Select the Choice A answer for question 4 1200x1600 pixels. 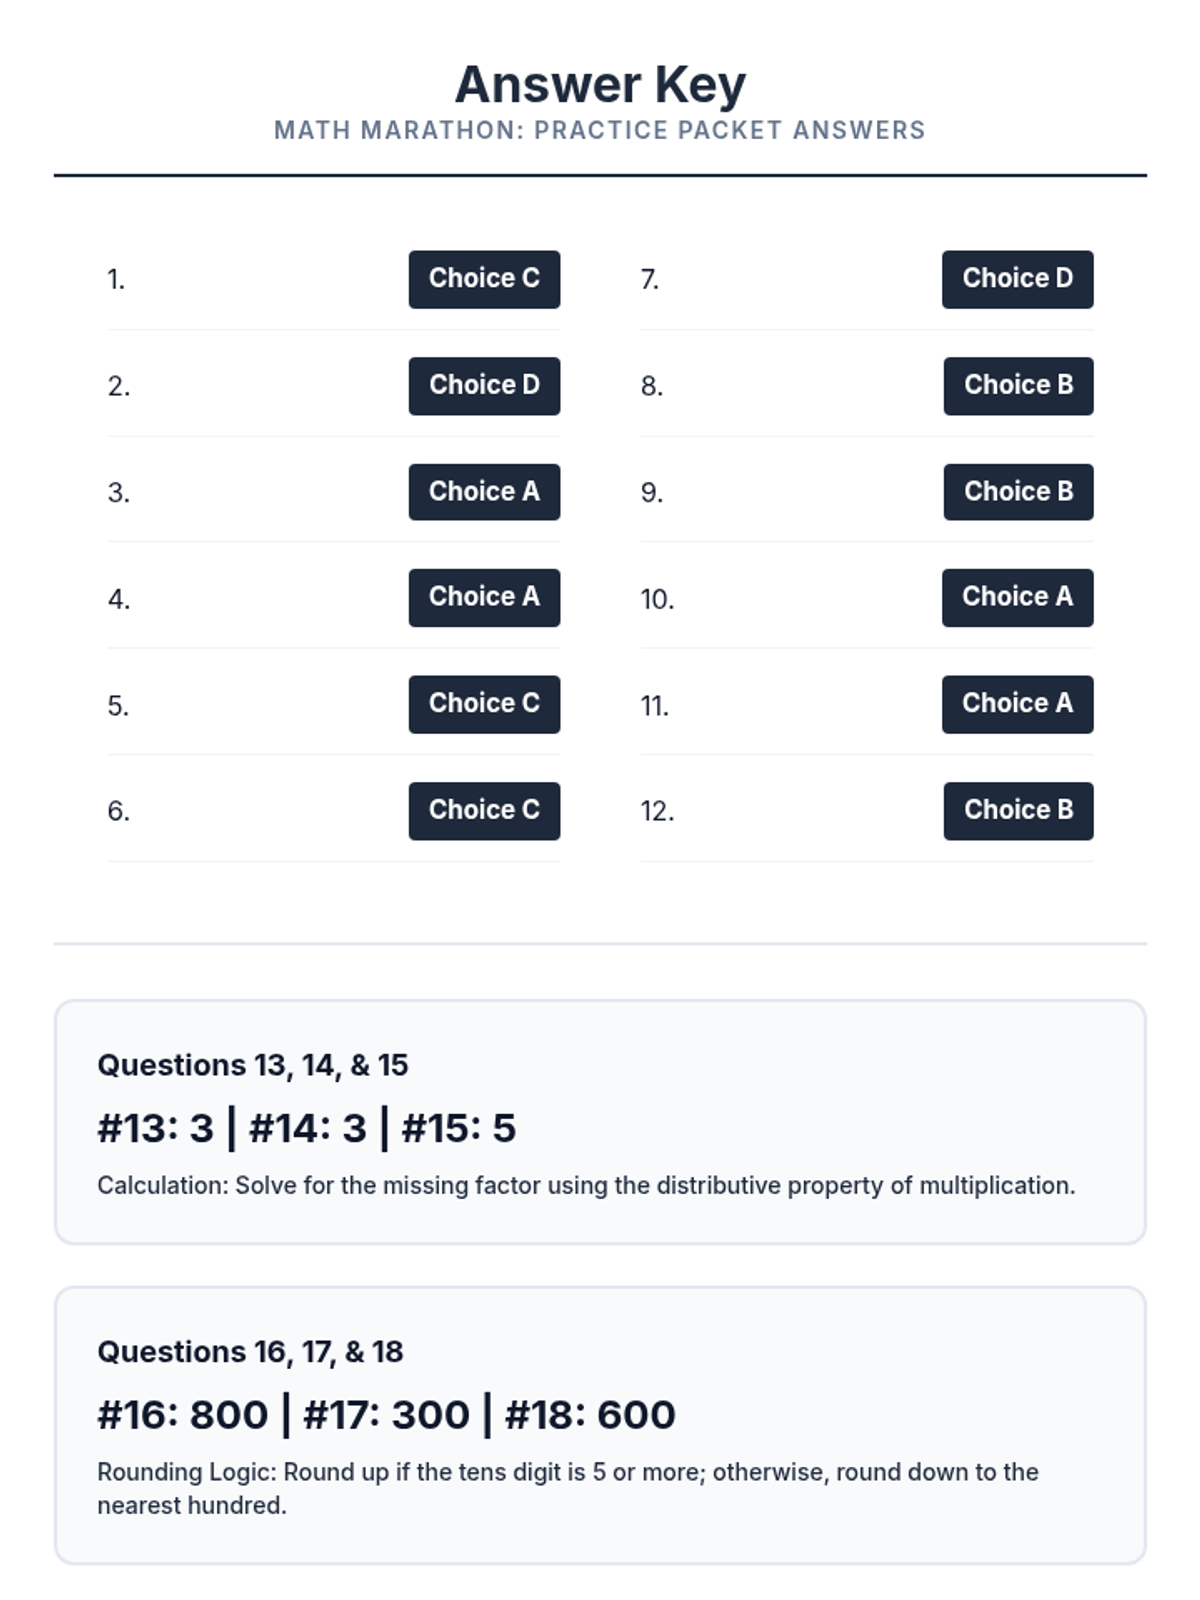pyautogui.click(x=484, y=597)
